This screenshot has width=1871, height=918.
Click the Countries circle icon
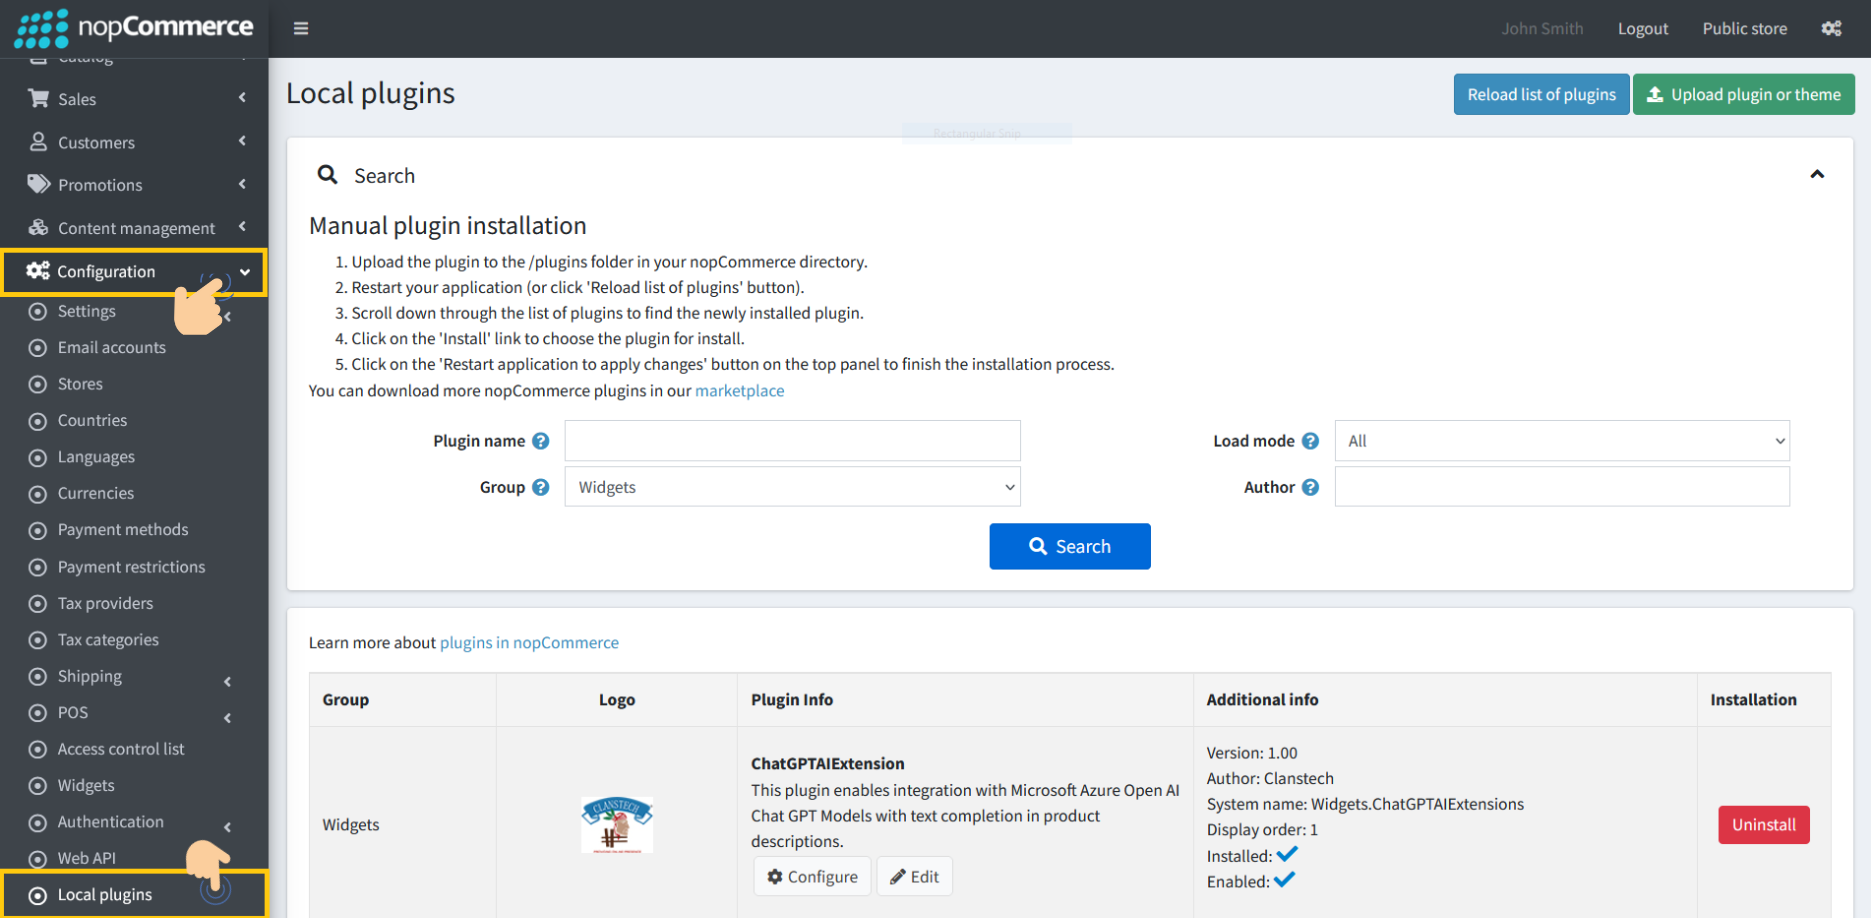[38, 421]
